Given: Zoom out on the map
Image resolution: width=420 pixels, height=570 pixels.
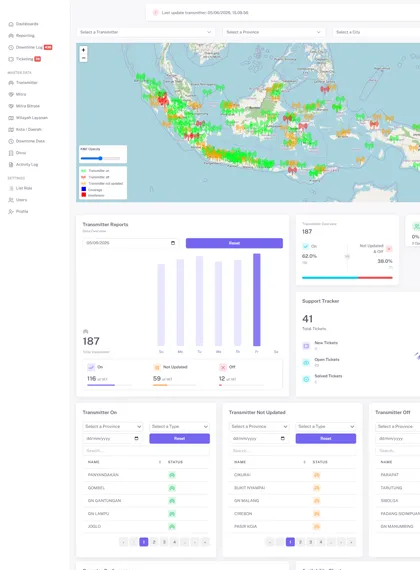Looking at the screenshot, I should tap(84, 58).
